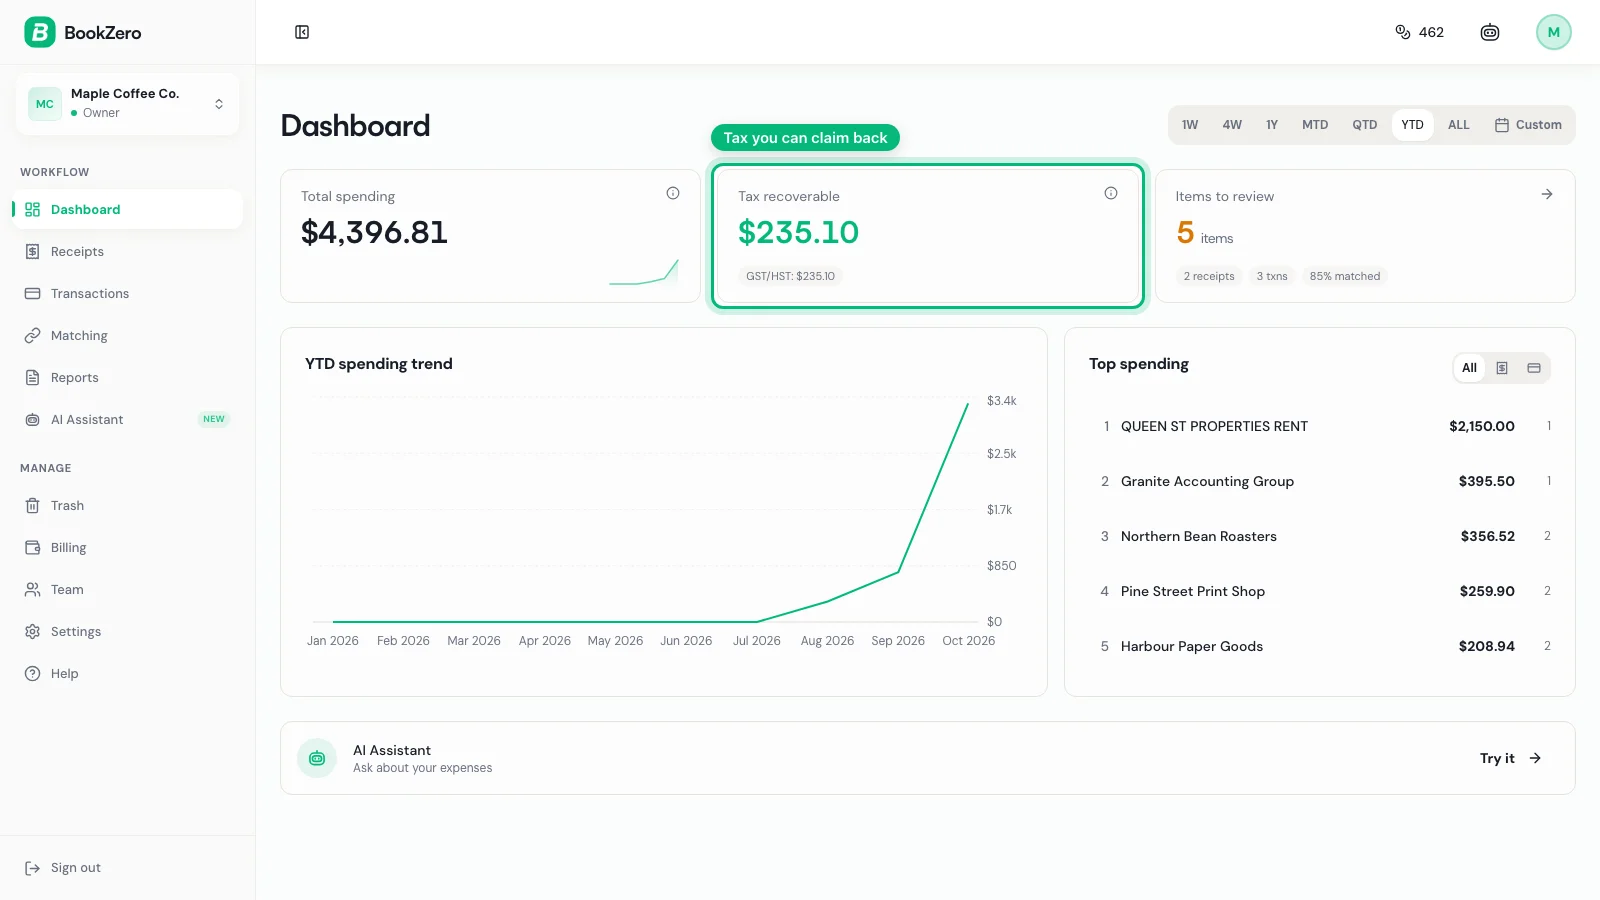The width and height of the screenshot is (1600, 900).
Task: Click the GST/HST: $235.10 chip
Action: pyautogui.click(x=790, y=276)
